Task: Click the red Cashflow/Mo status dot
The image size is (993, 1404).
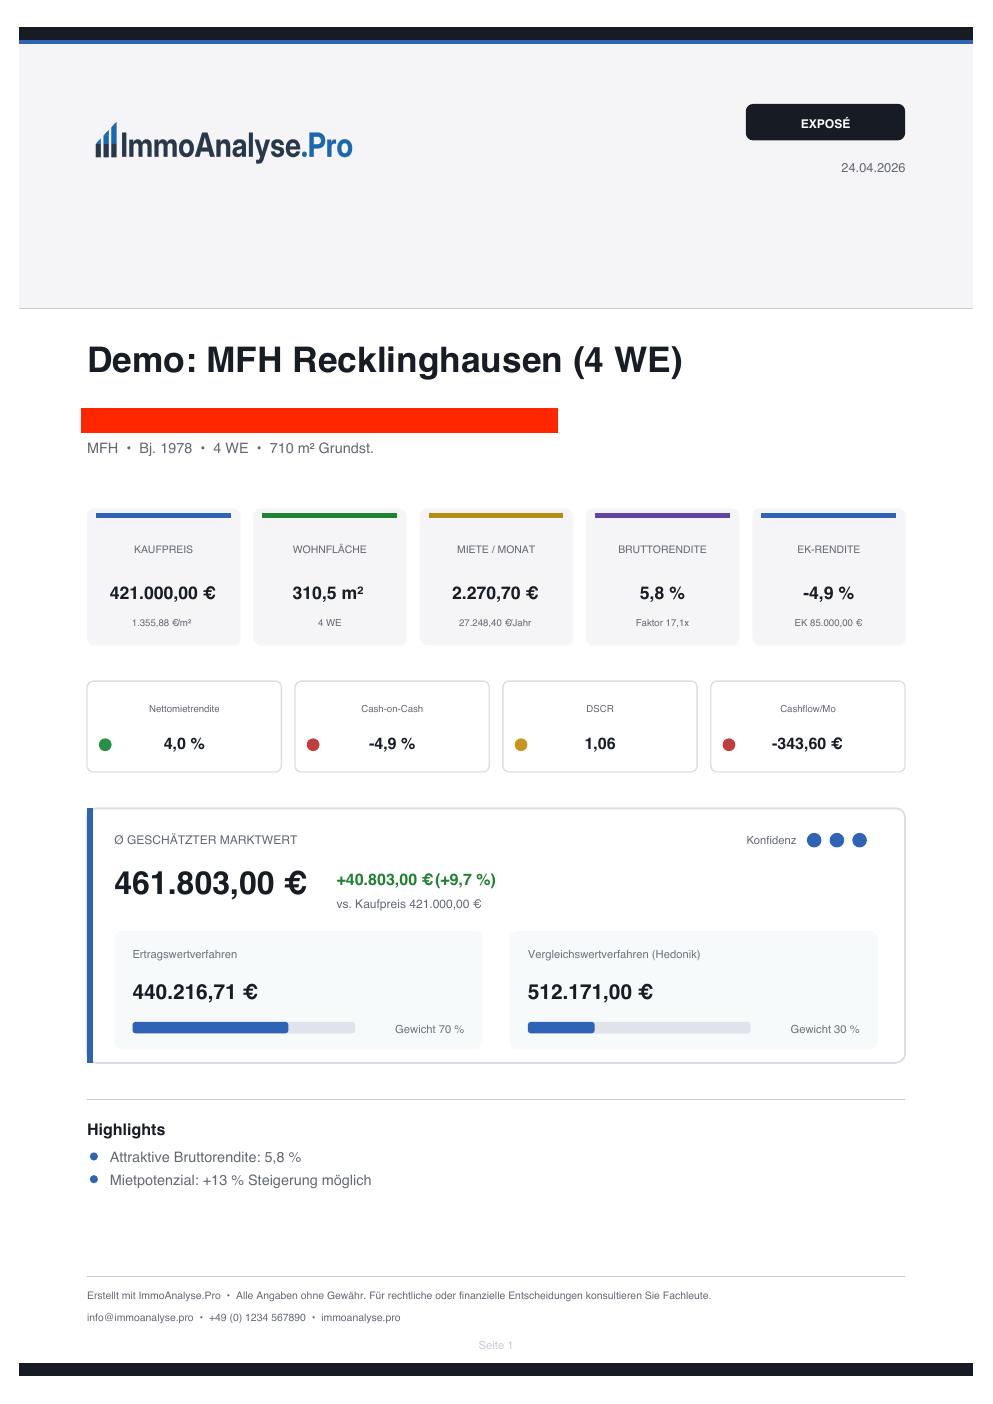Action: click(729, 744)
